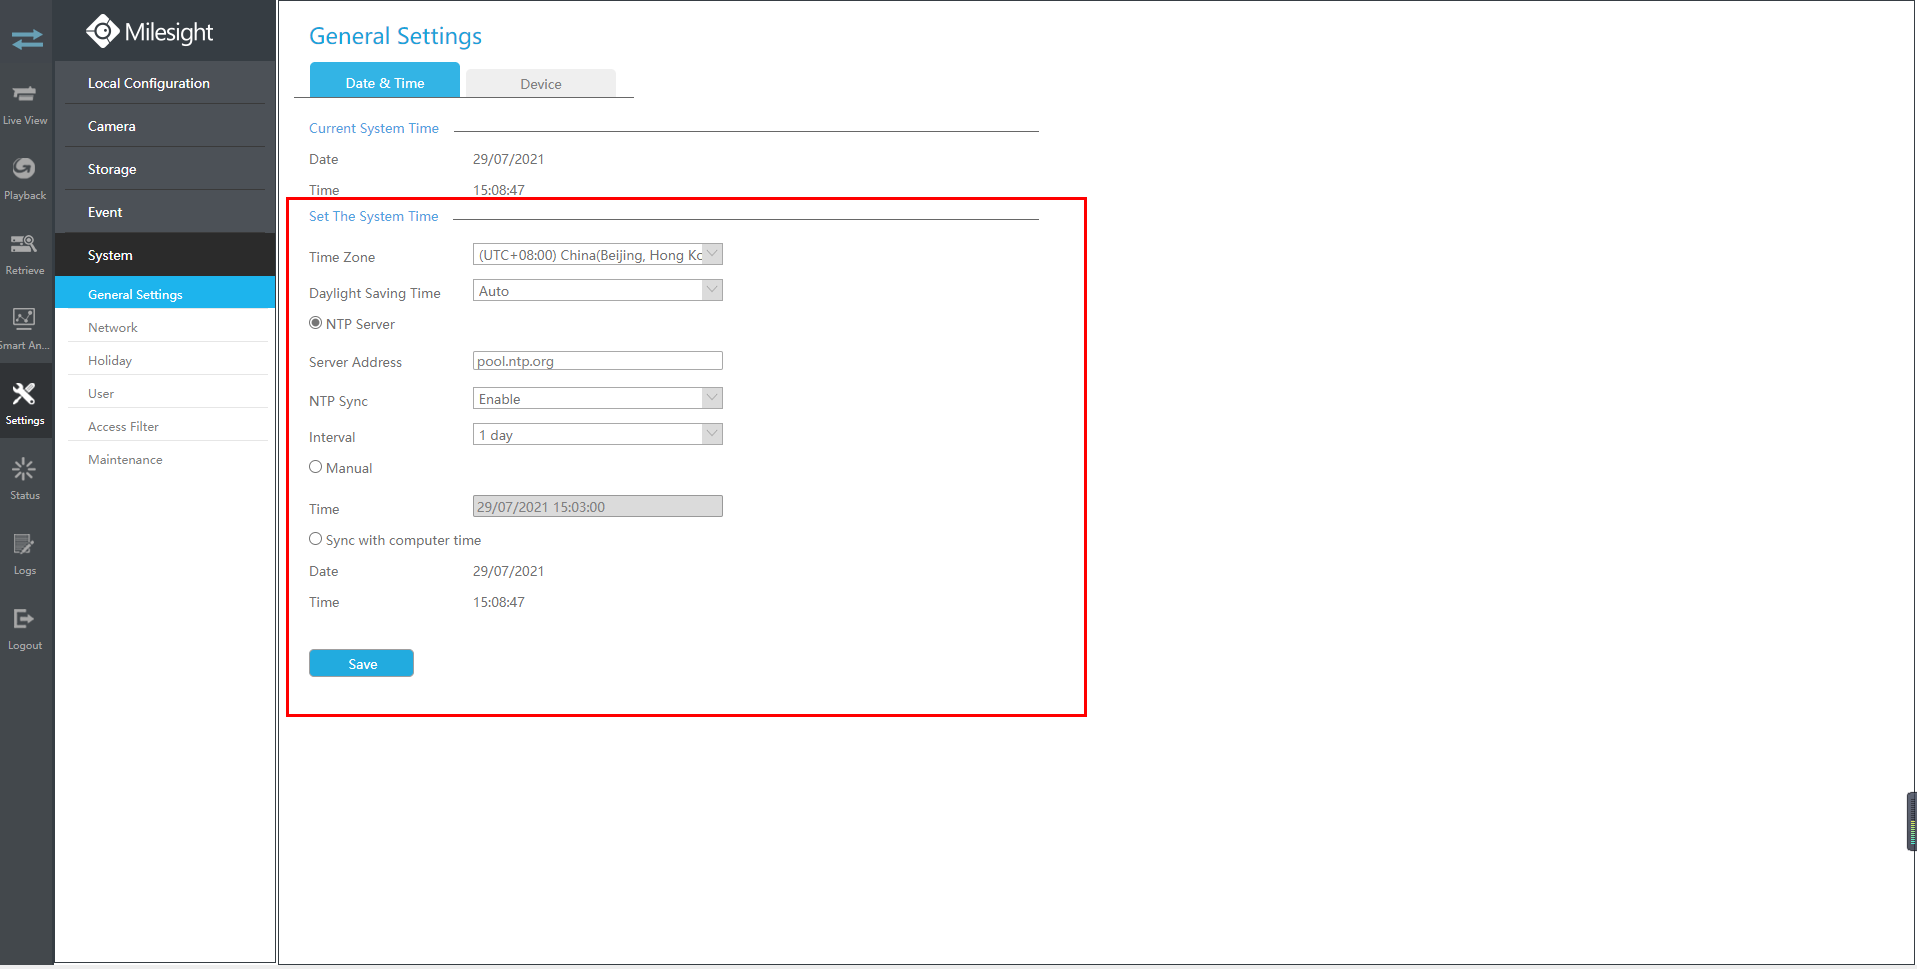Viewport: 1917px width, 969px height.
Task: Open the Event menu
Action: [x=165, y=212]
